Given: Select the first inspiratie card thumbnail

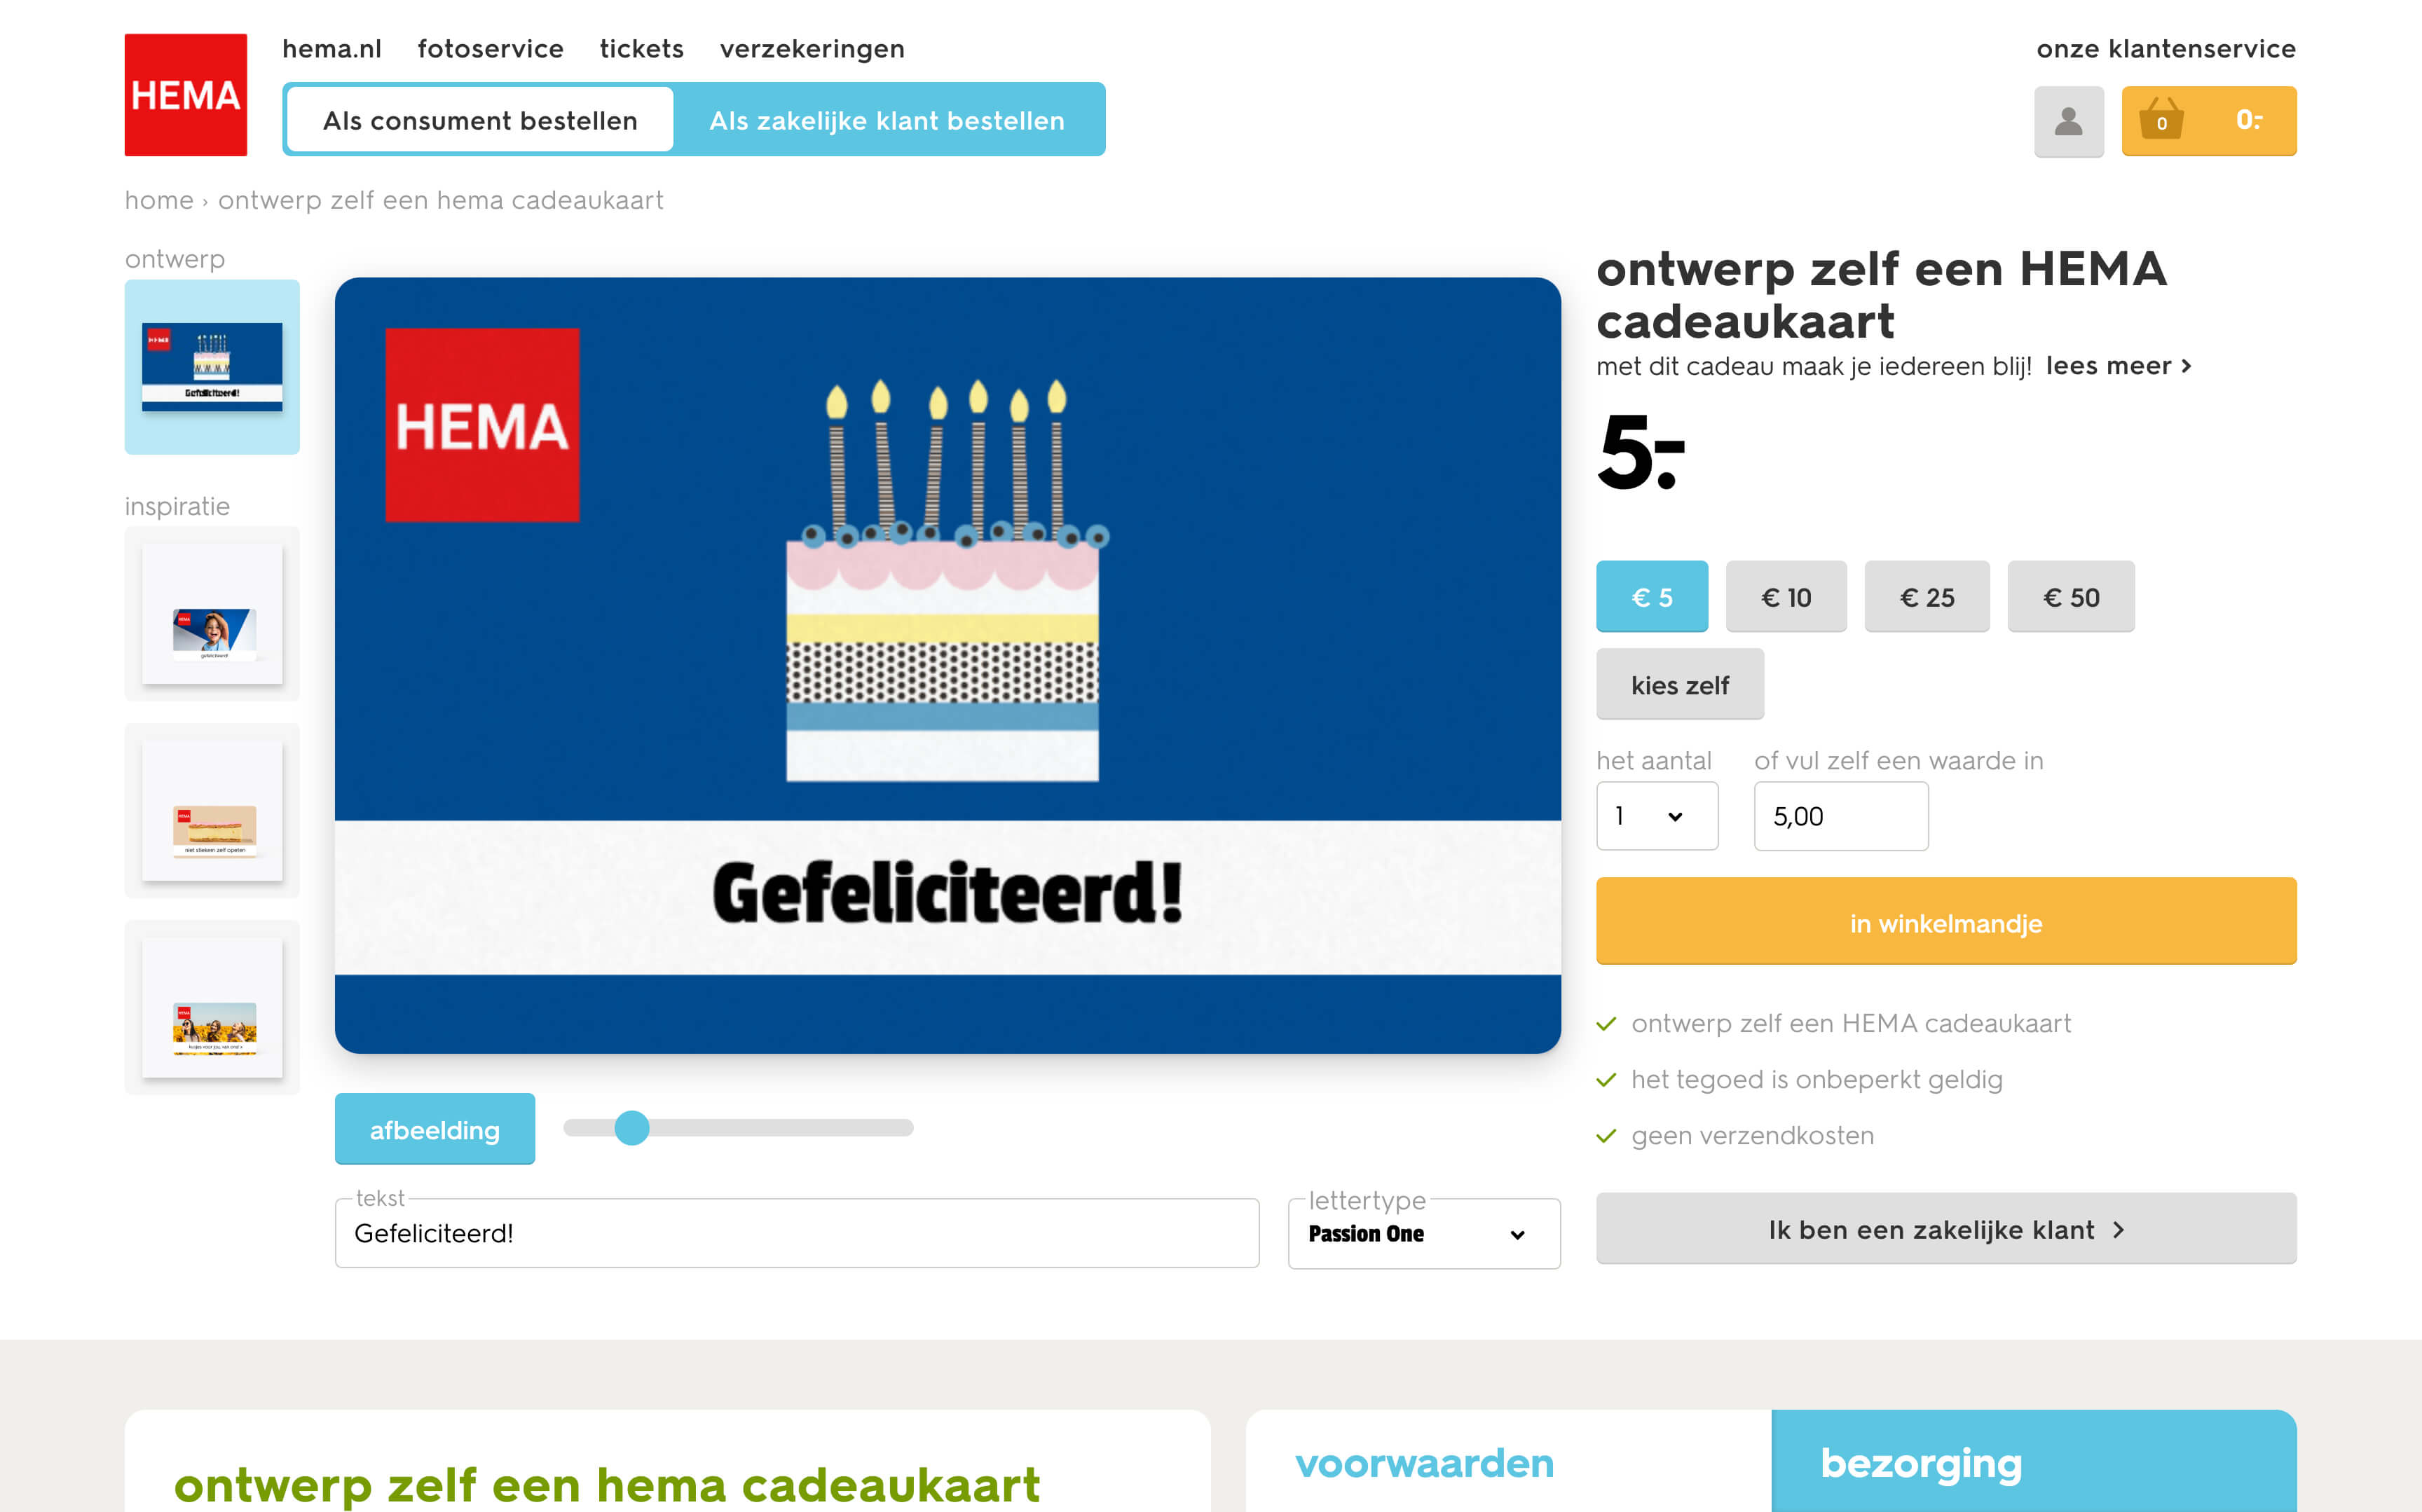Looking at the screenshot, I should point(212,613).
